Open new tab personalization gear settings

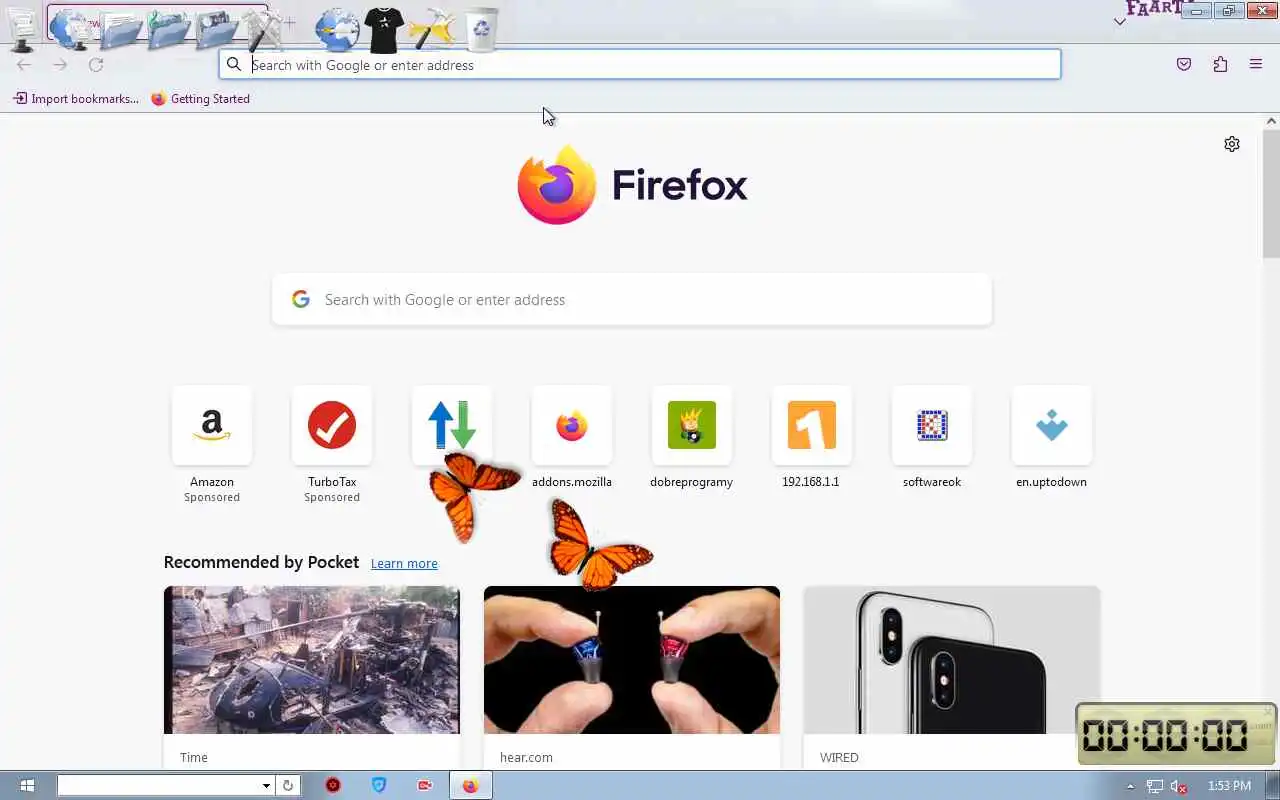tap(1232, 144)
